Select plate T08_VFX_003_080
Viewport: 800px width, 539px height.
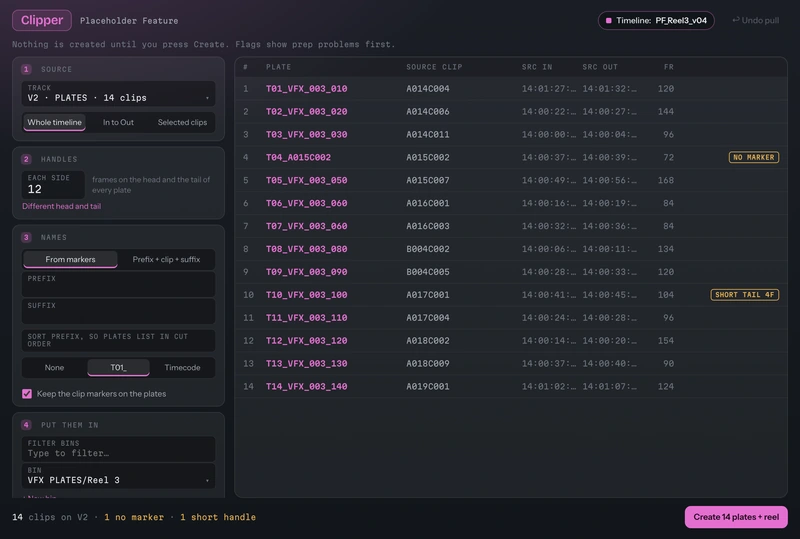point(306,249)
